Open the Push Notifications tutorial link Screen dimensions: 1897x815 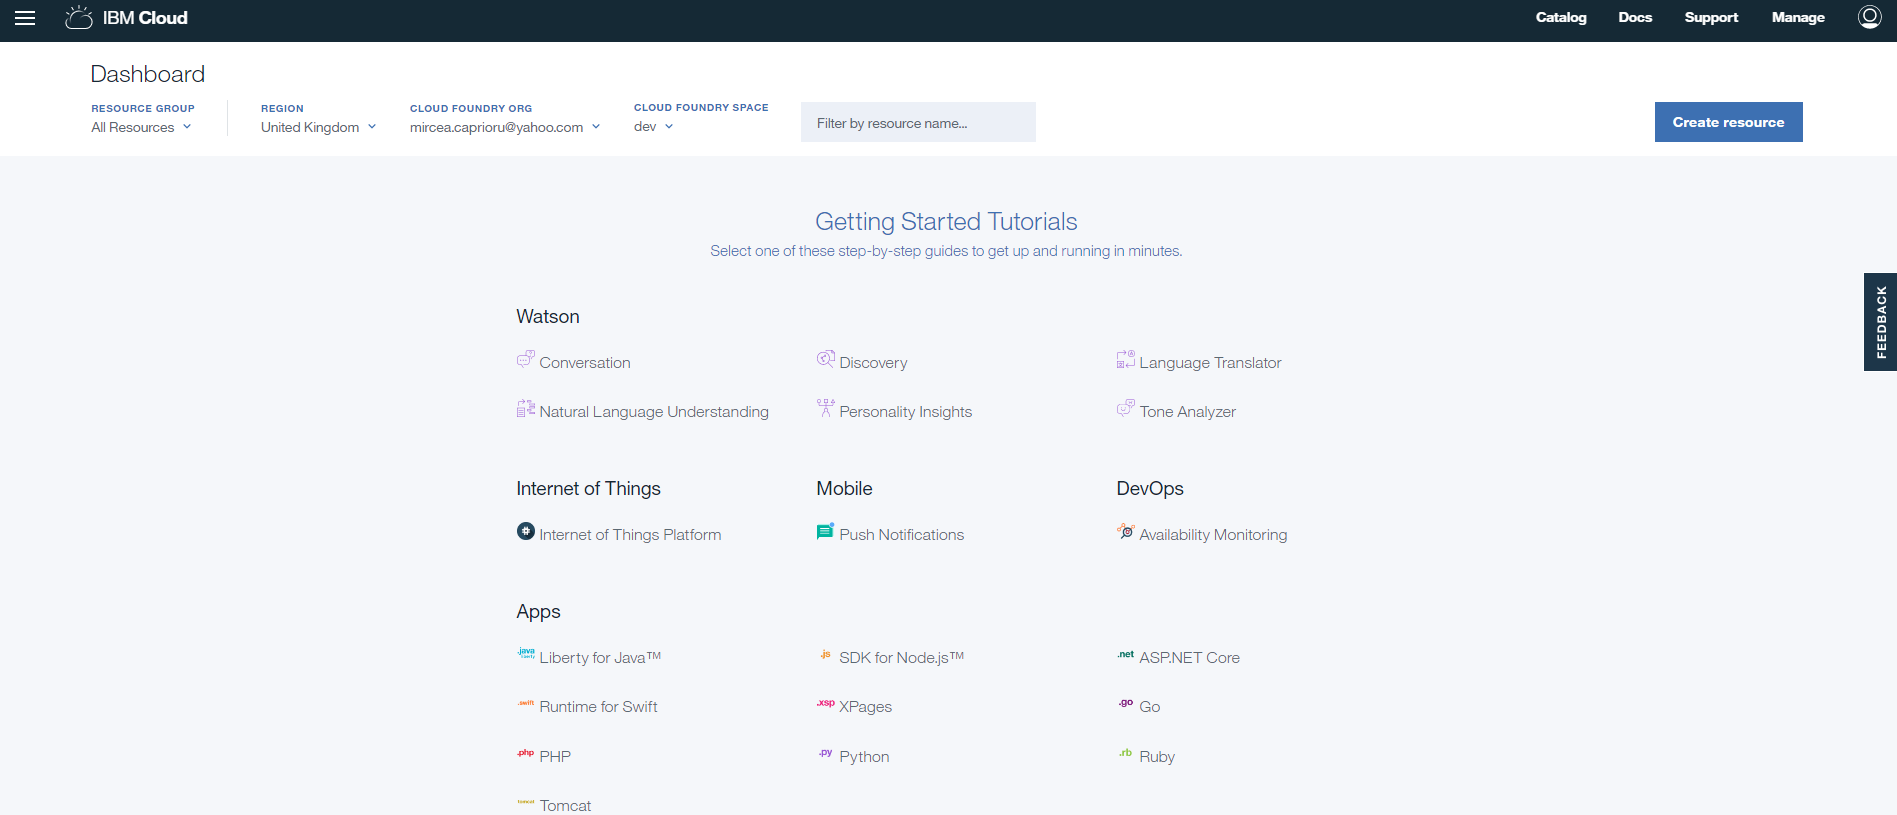[x=901, y=535]
